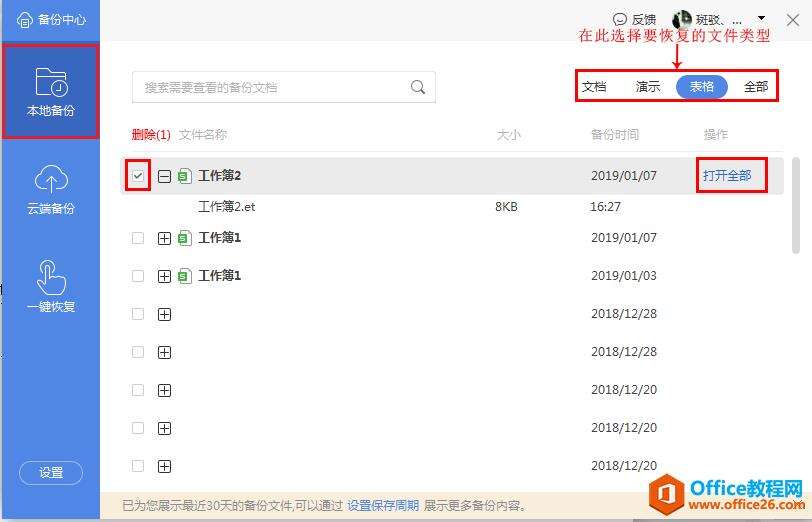Expand the first 2018/12/28 entry

tap(164, 314)
